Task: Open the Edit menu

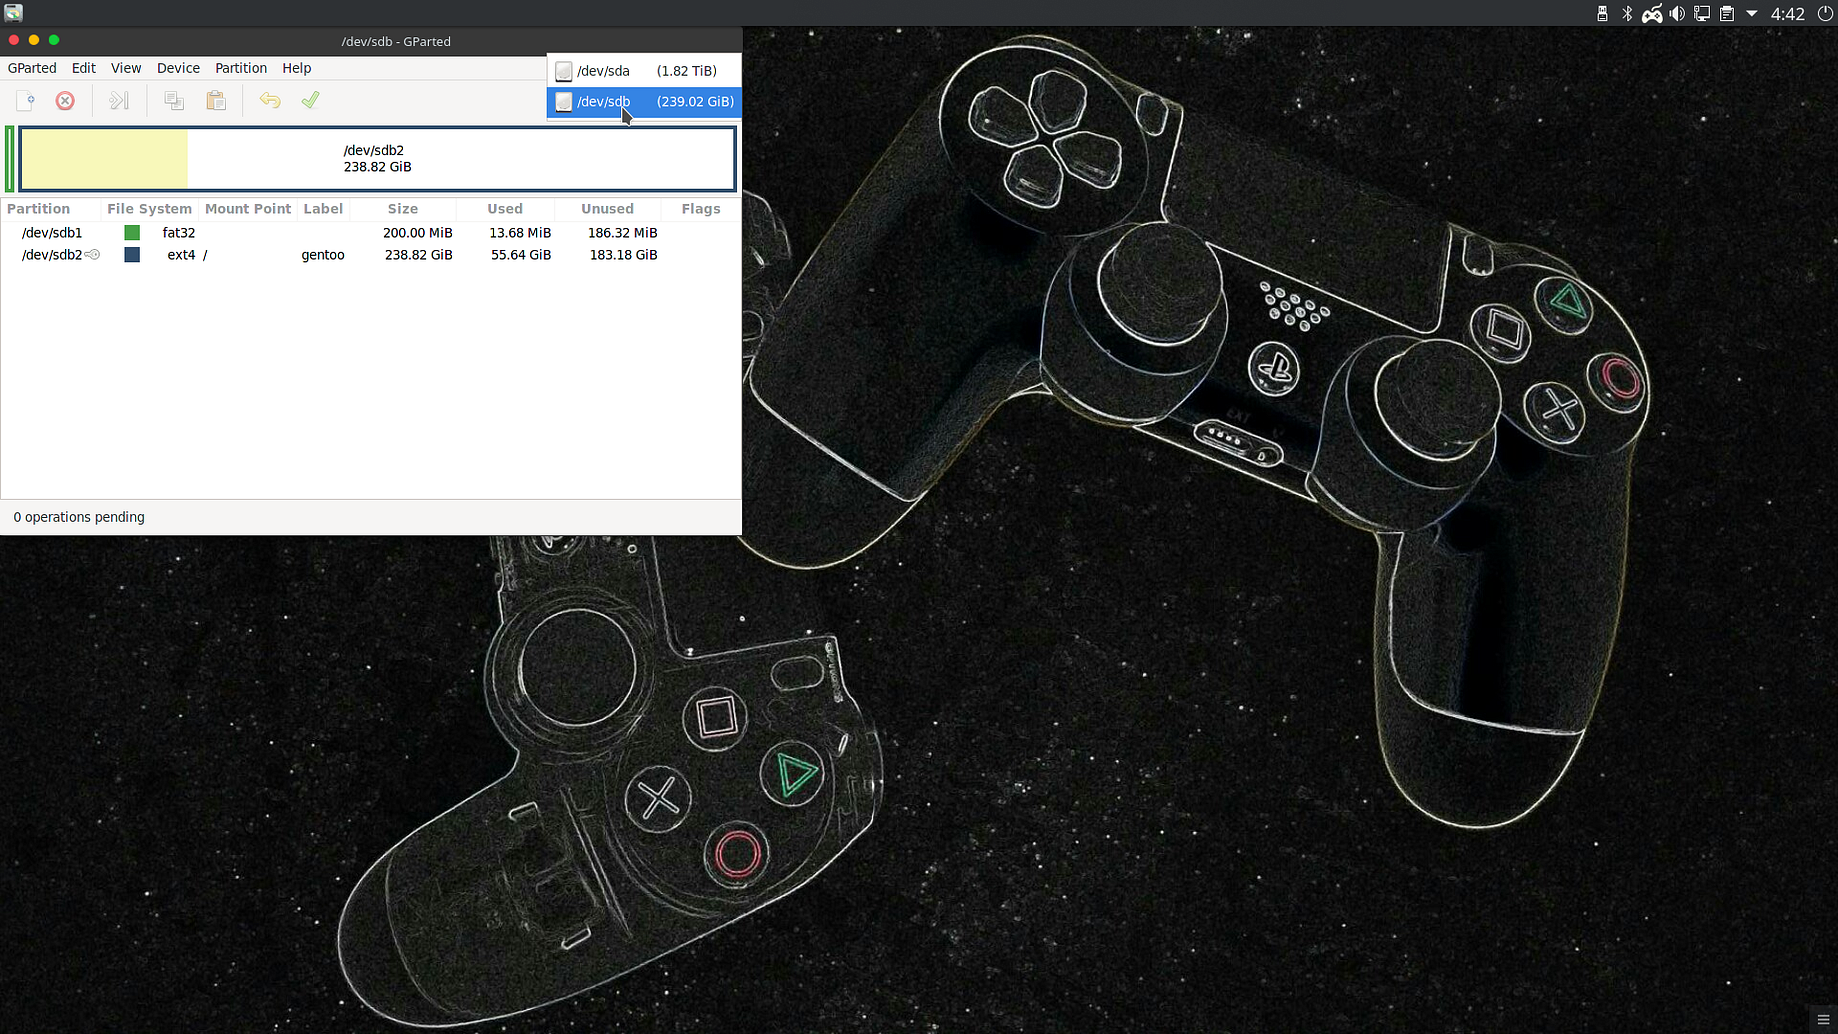Action: pos(84,68)
